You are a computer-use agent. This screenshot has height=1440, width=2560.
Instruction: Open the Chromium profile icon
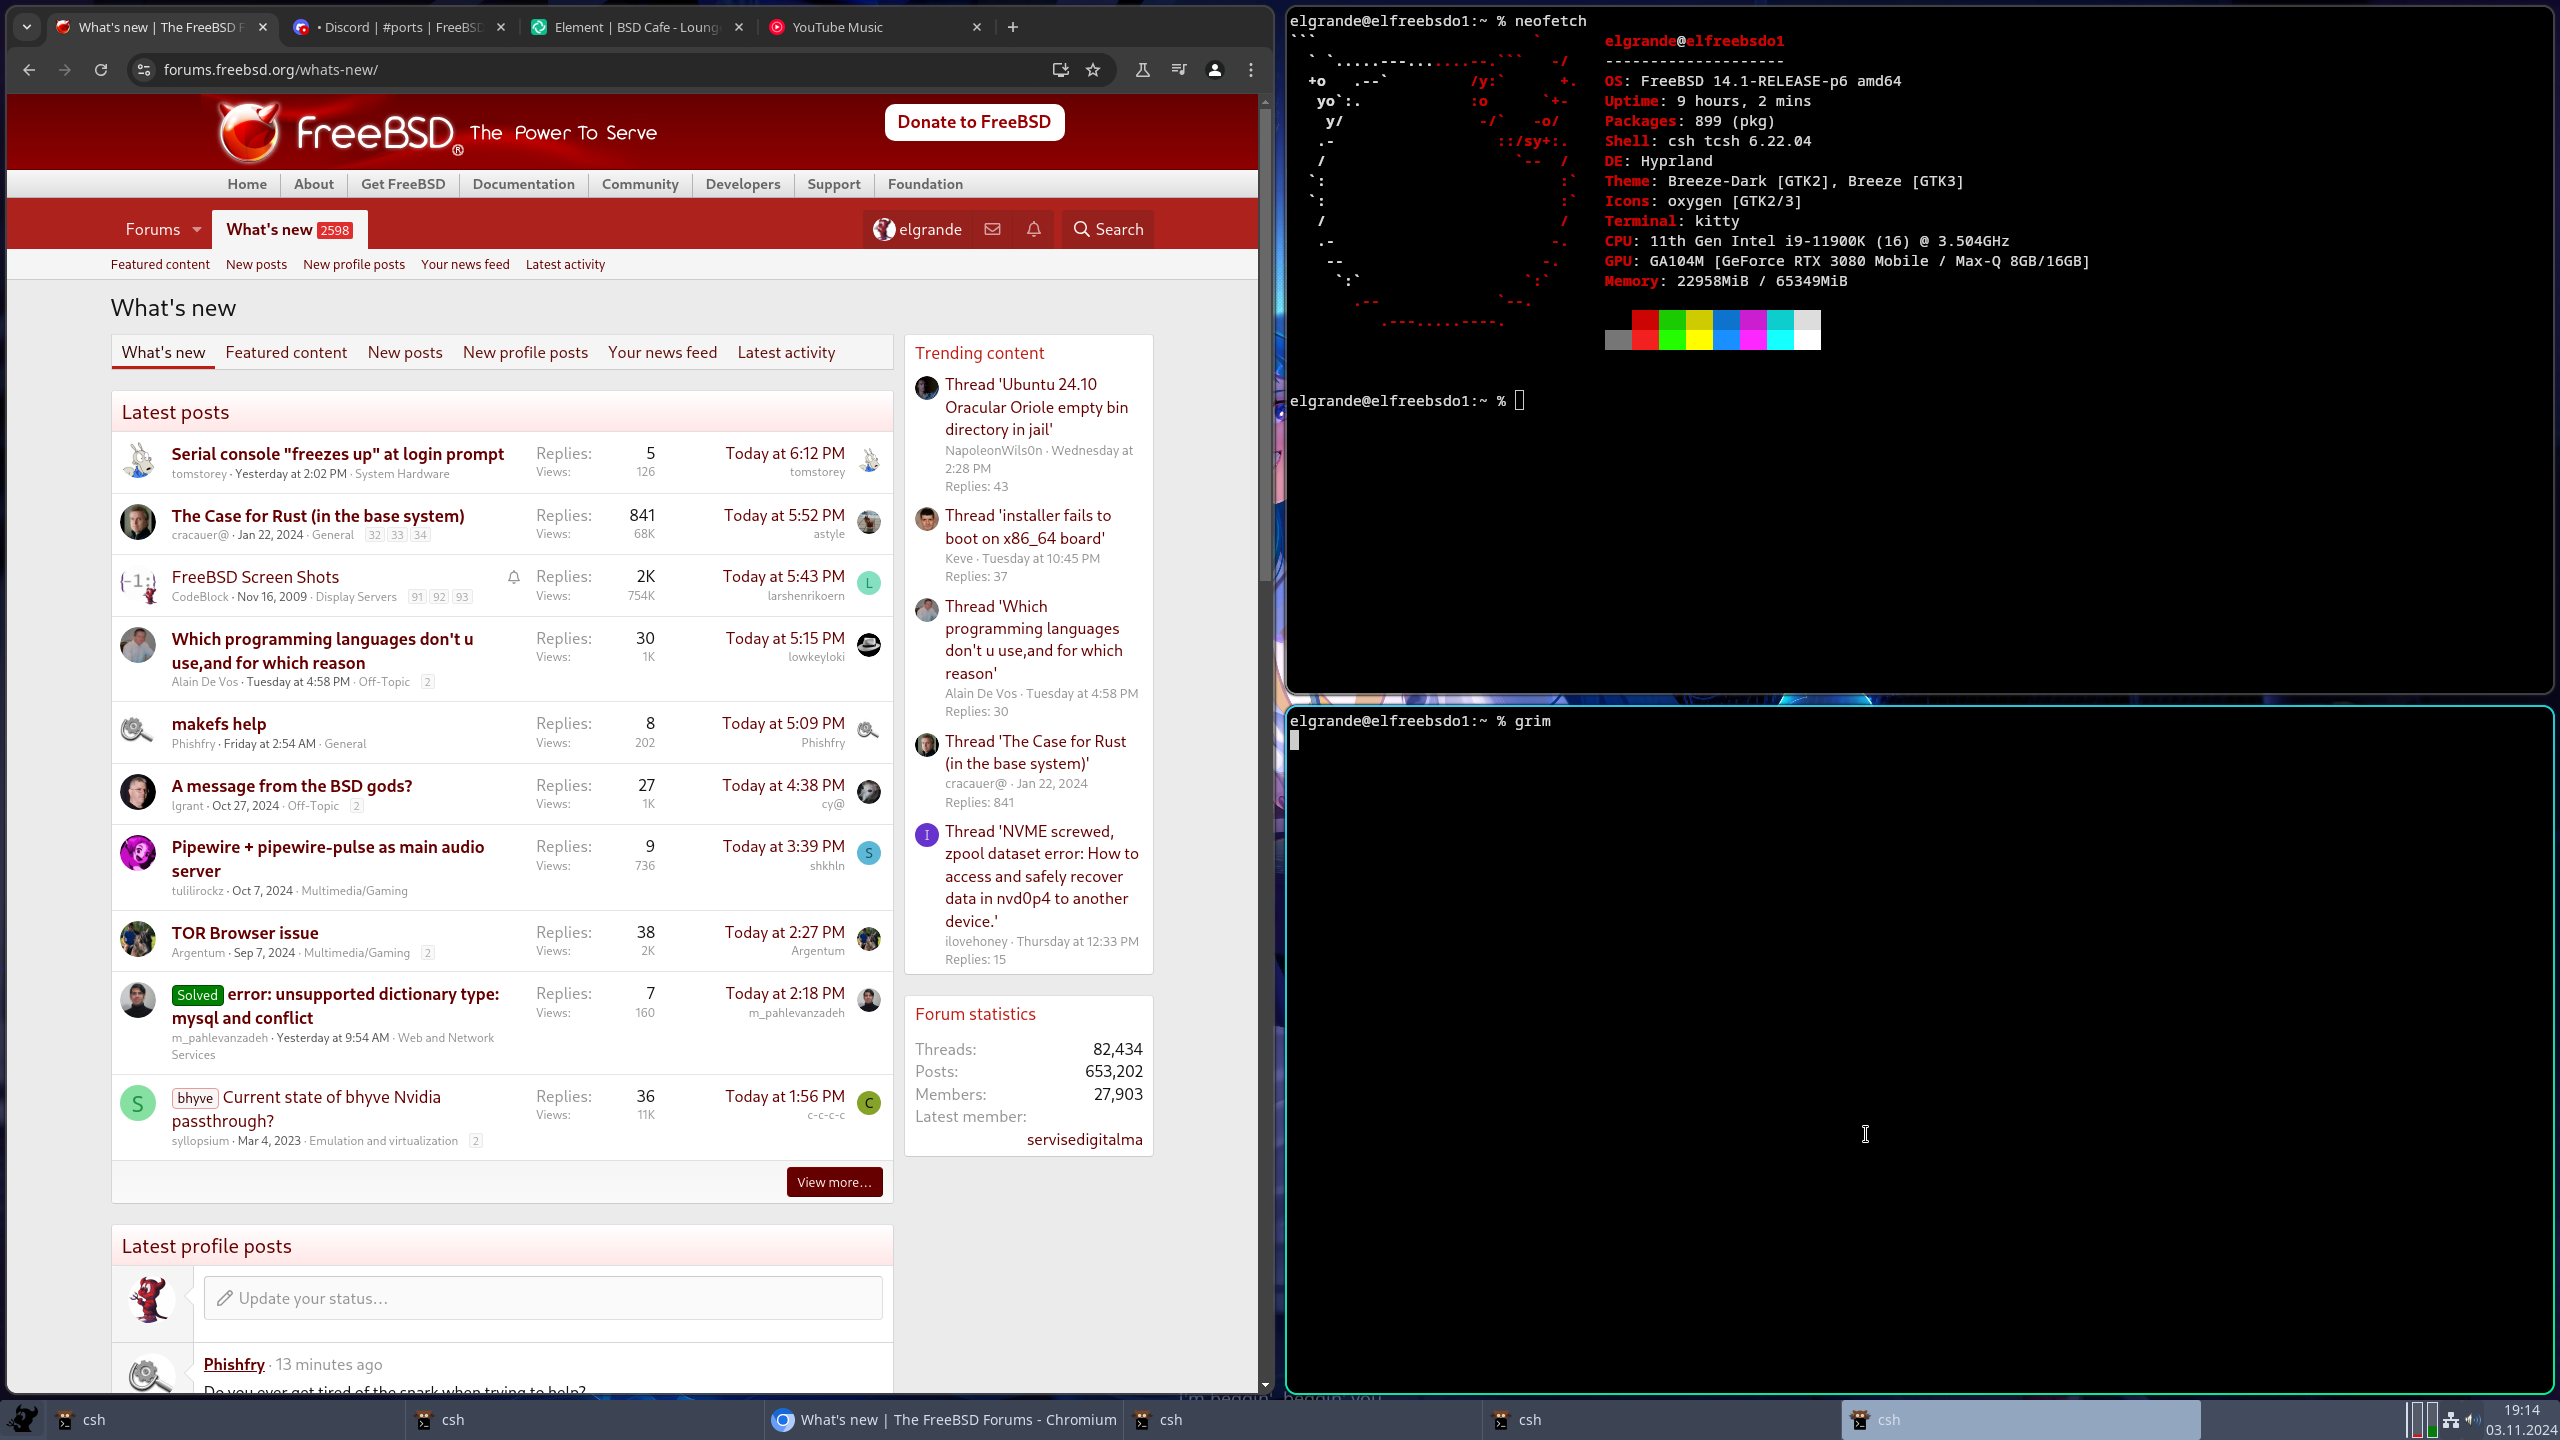(1215, 70)
